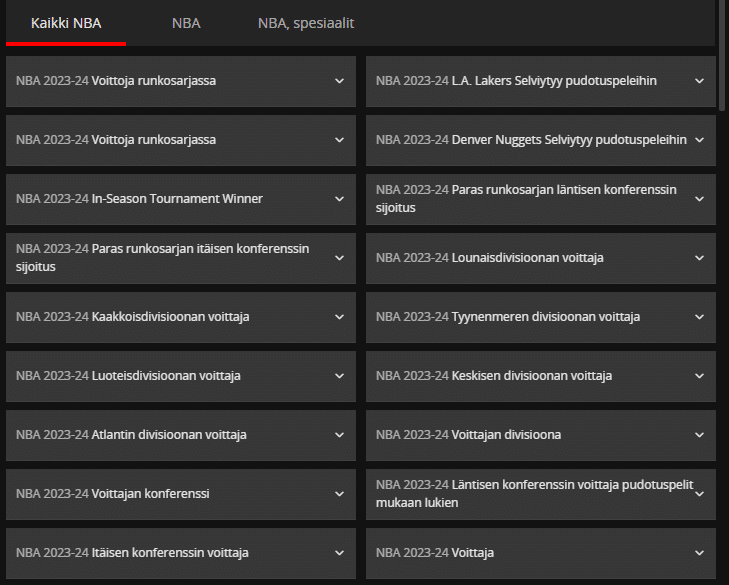Viewport: 729px width, 585px height.
Task: Expand Atlantin divisioonan voittaja chevron
Action: [339, 435]
